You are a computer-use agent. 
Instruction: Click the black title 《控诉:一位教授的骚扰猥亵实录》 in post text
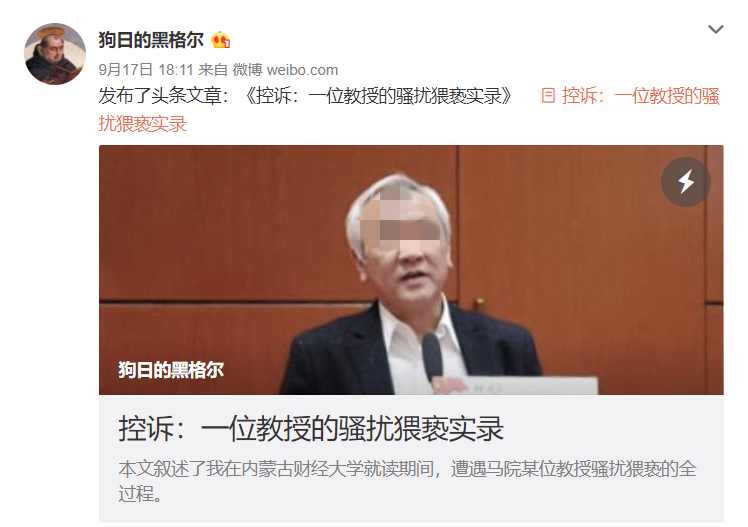pyautogui.click(x=379, y=96)
